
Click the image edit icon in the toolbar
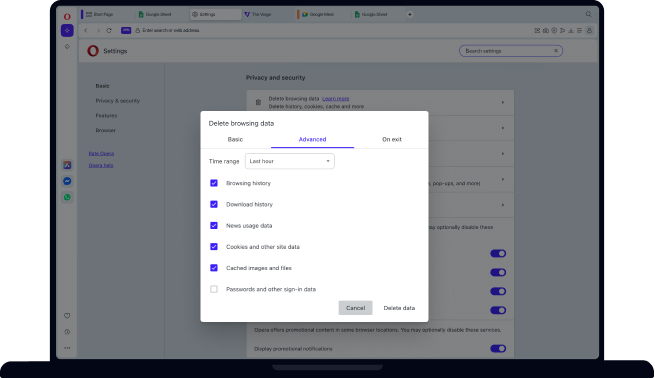(537, 30)
